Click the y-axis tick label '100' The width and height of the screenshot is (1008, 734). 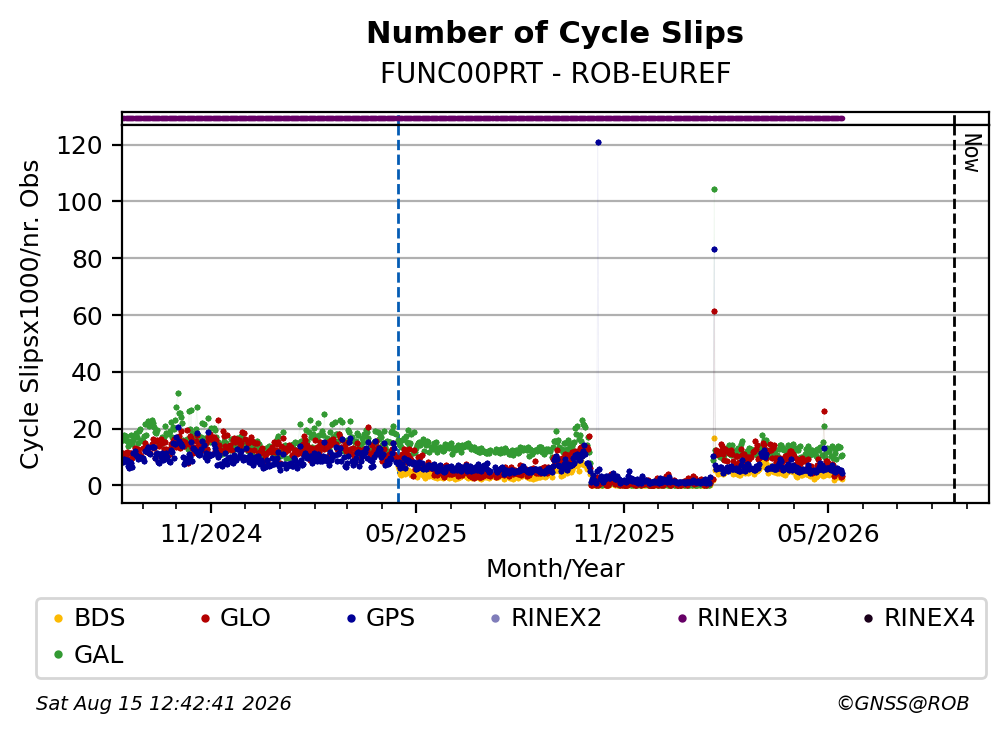click(x=80, y=202)
